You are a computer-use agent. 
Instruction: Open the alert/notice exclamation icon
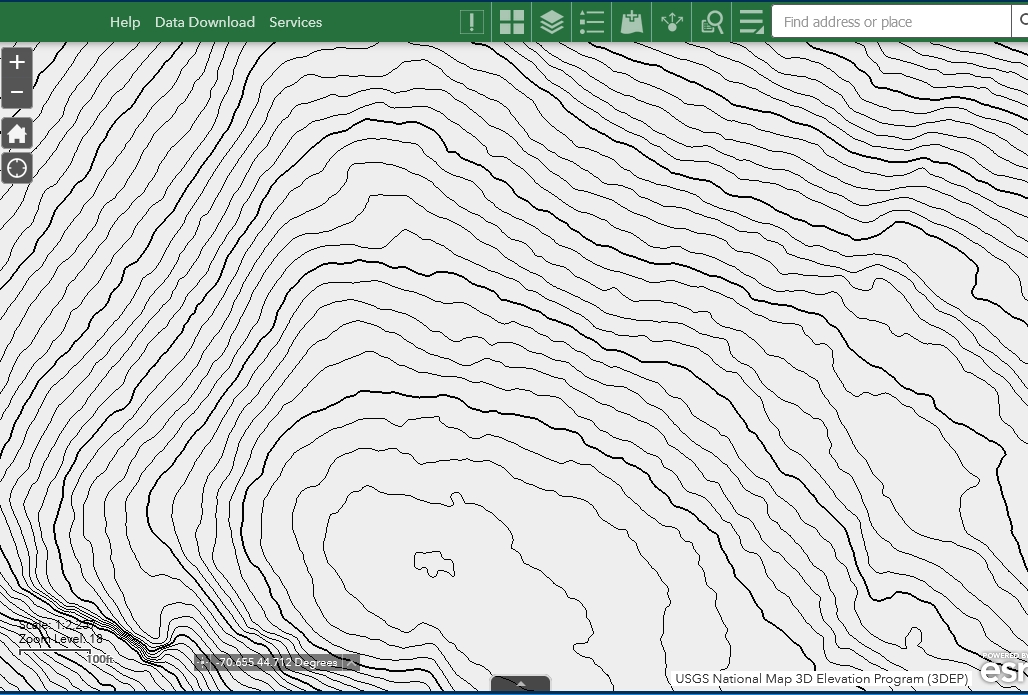pyautogui.click(x=471, y=22)
